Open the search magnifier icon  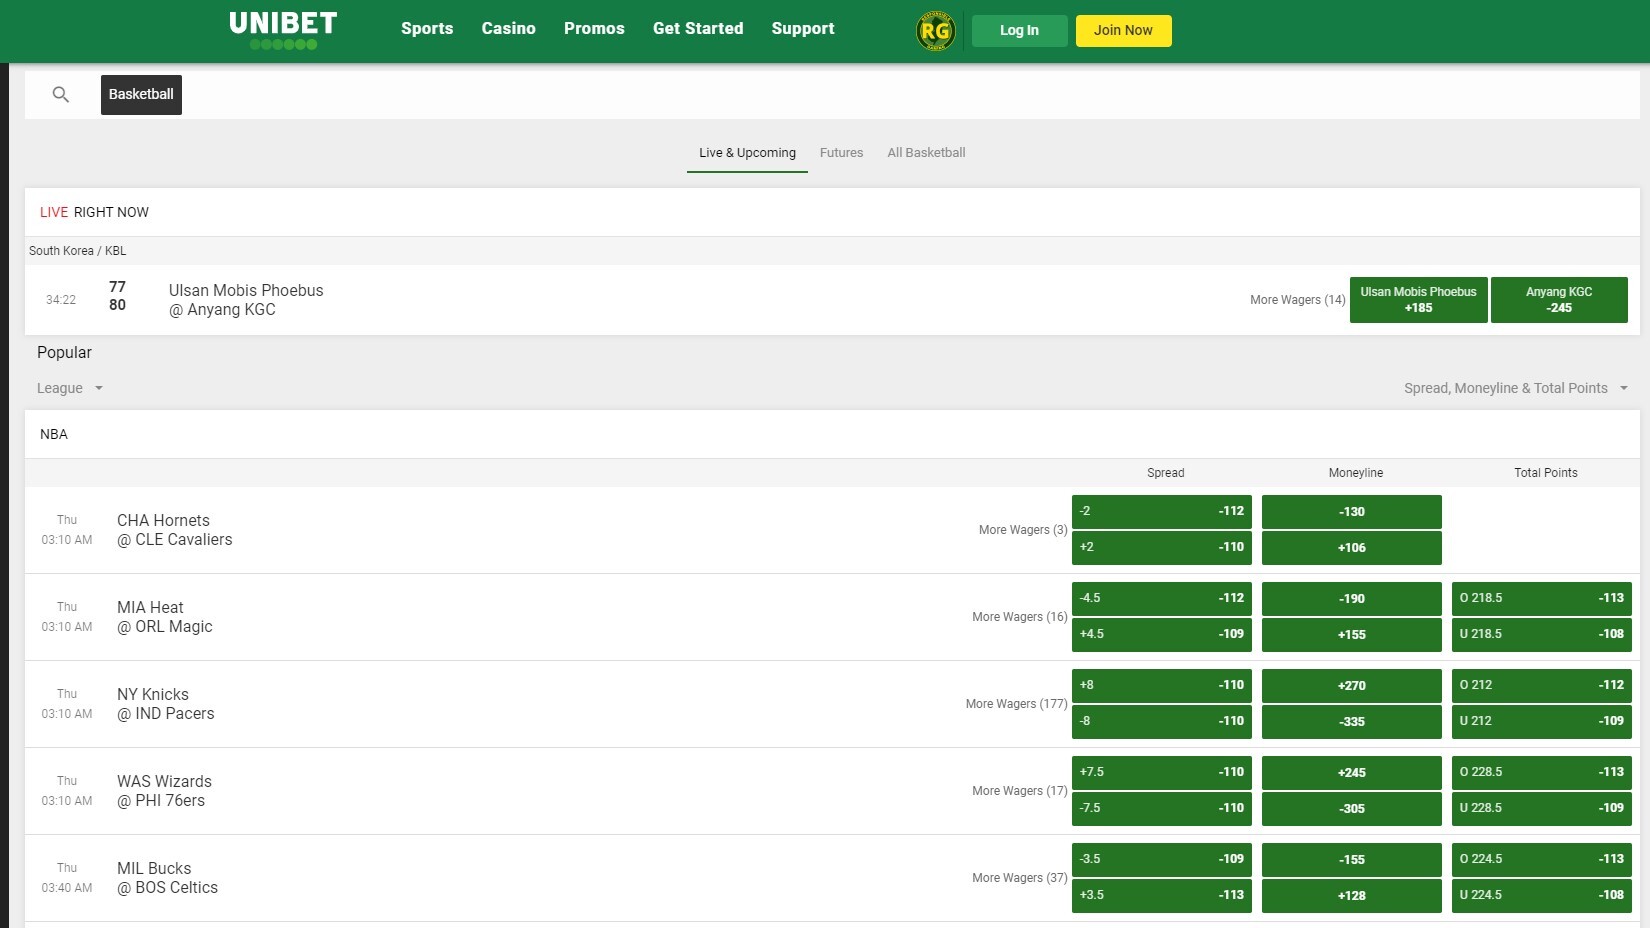[61, 95]
